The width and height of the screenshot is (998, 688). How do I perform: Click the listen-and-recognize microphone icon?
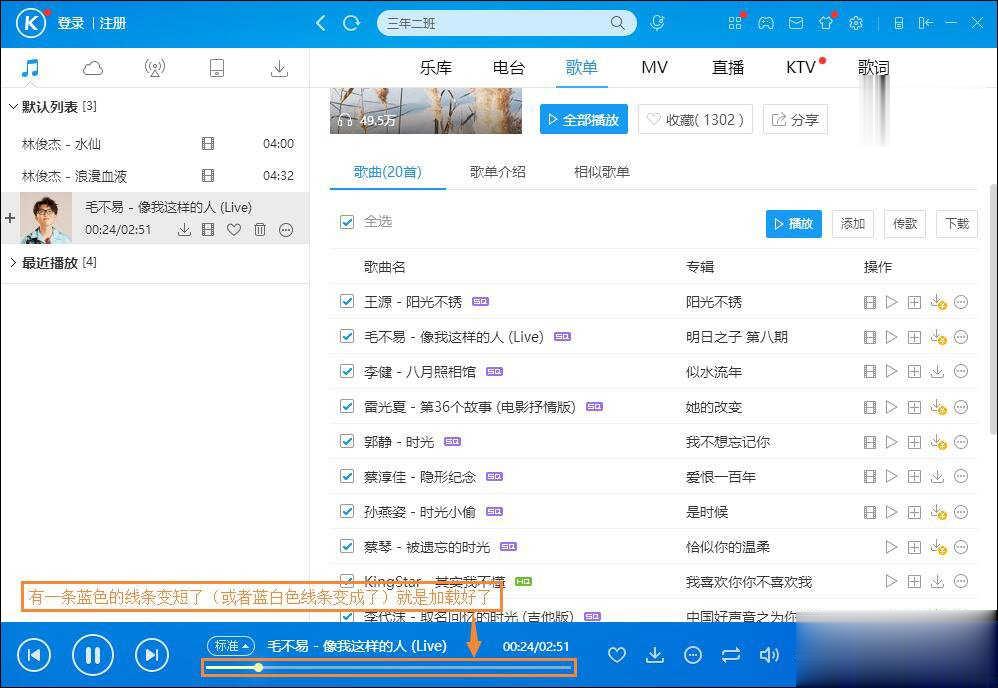(657, 22)
